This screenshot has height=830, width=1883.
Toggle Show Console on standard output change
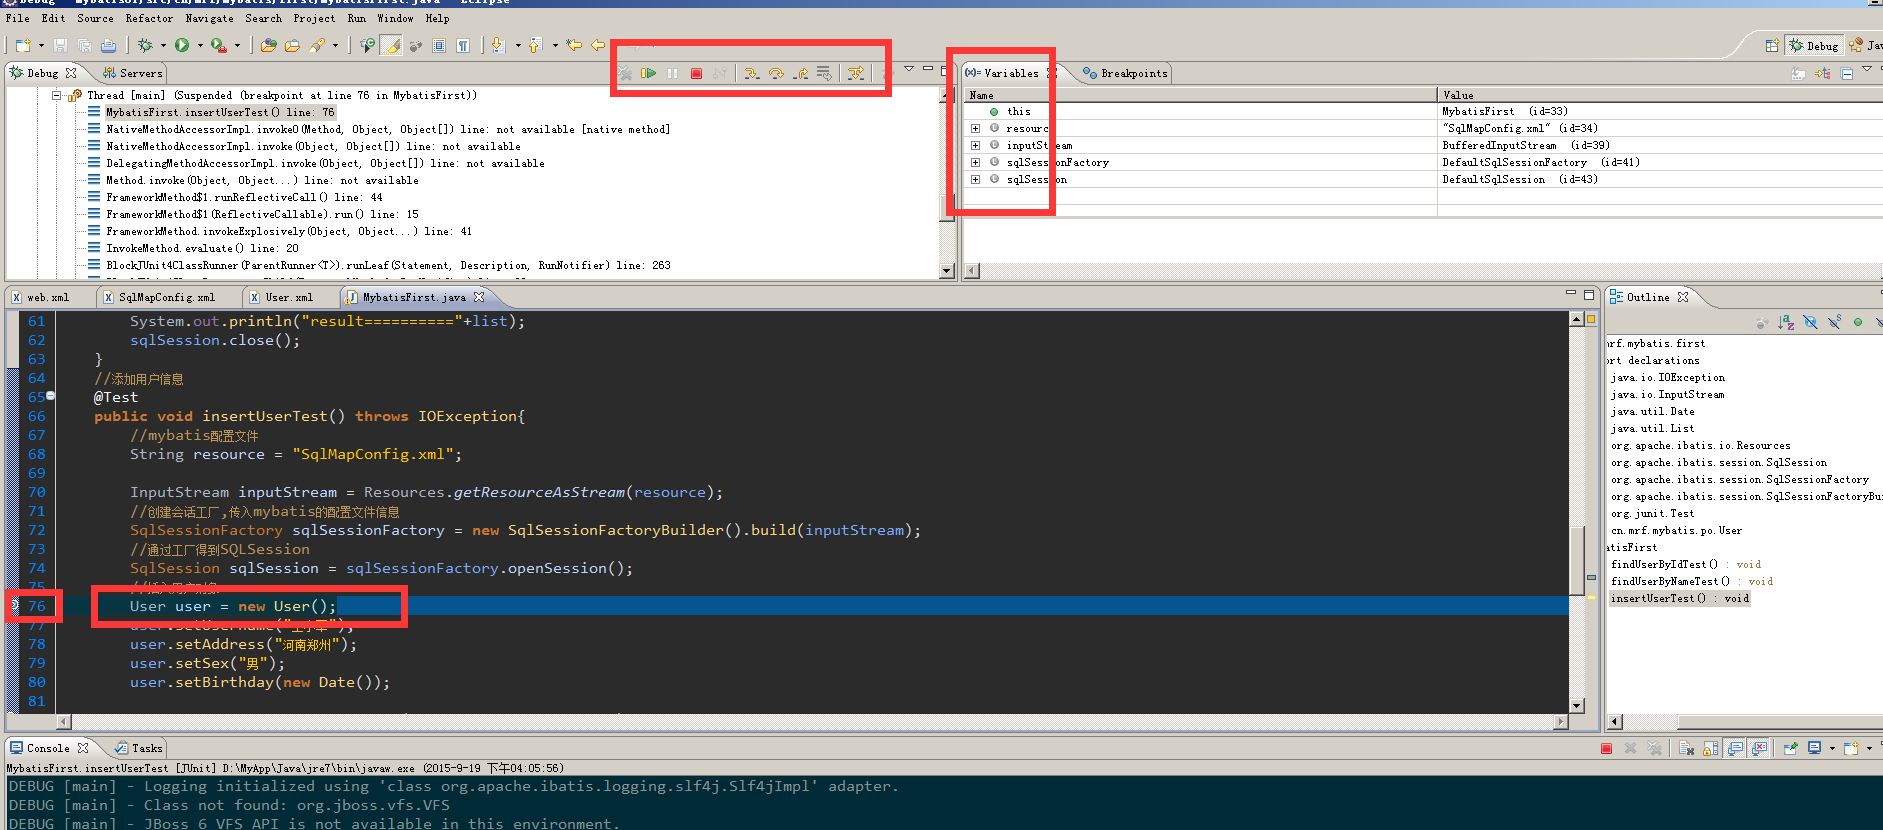tap(1734, 748)
